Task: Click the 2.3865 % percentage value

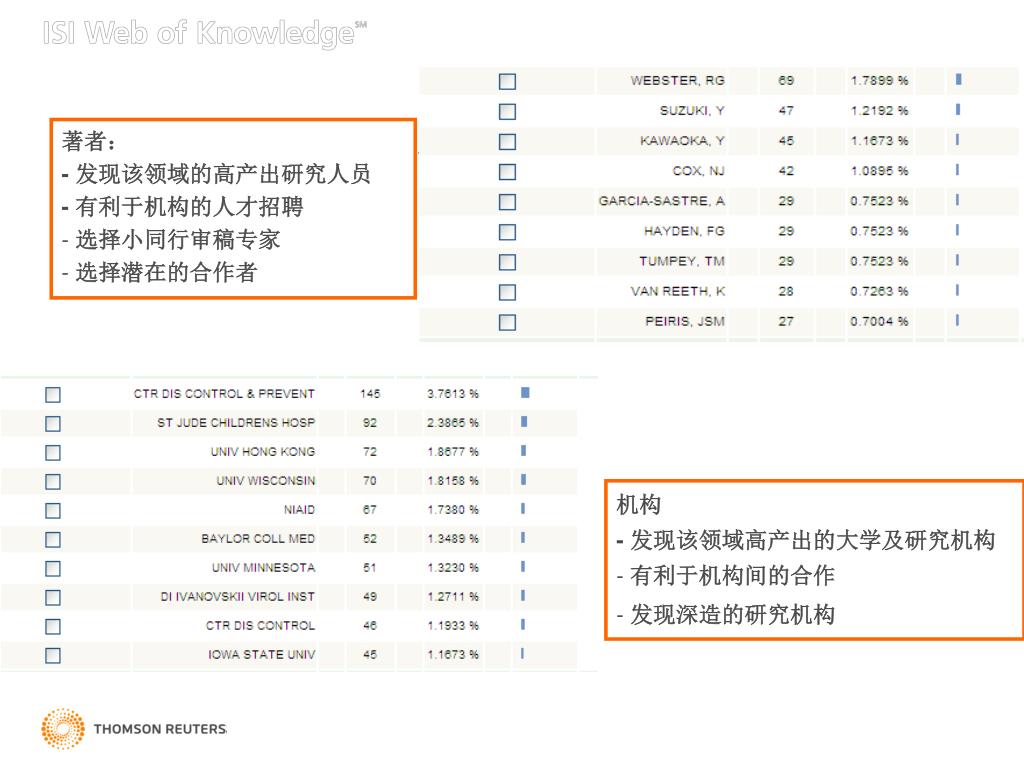Action: click(x=453, y=423)
